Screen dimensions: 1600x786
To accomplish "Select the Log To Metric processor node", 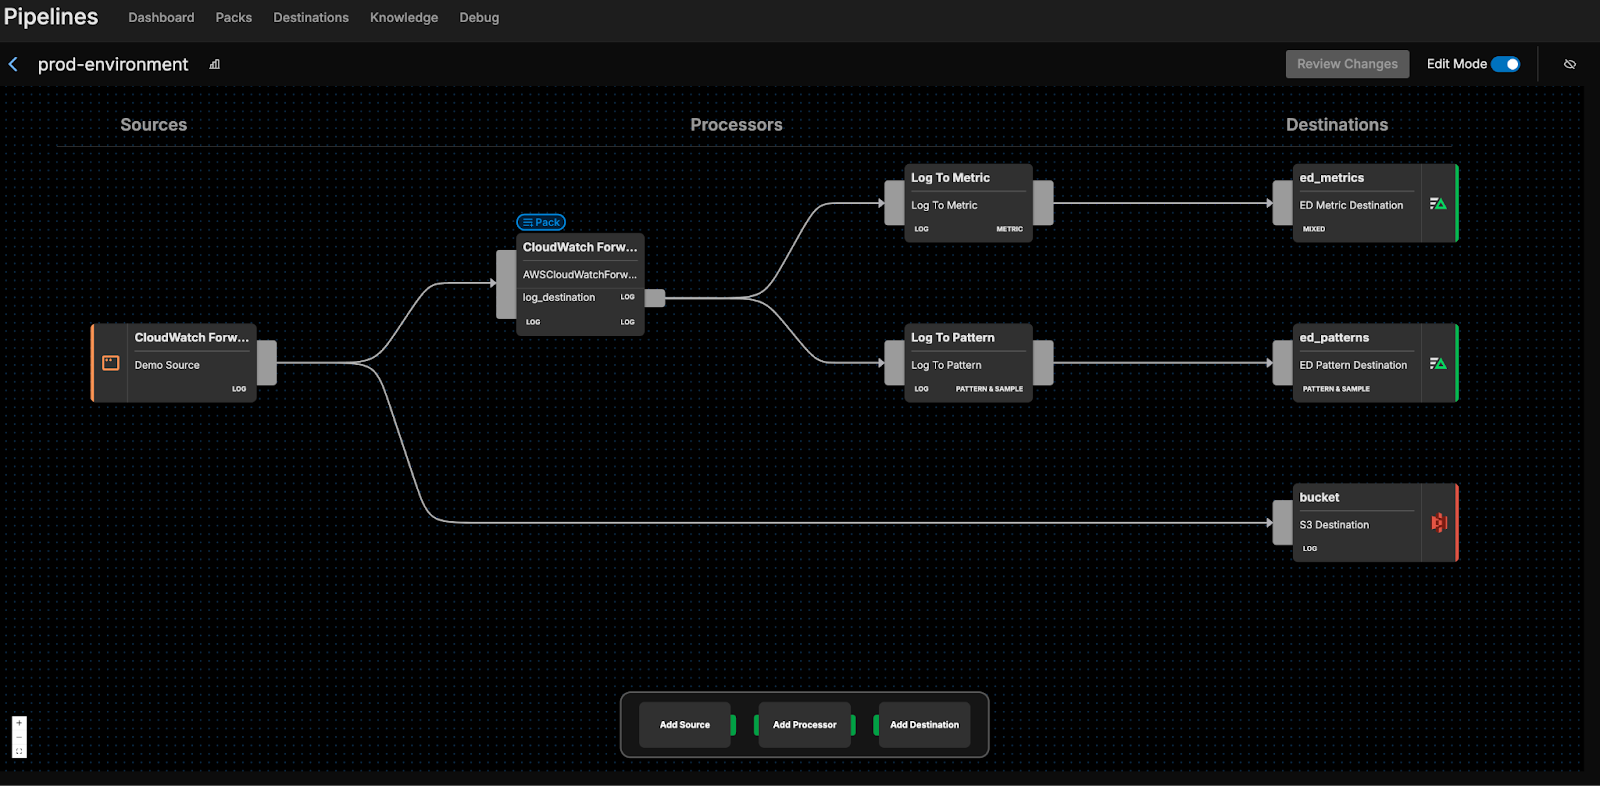I will click(967, 203).
